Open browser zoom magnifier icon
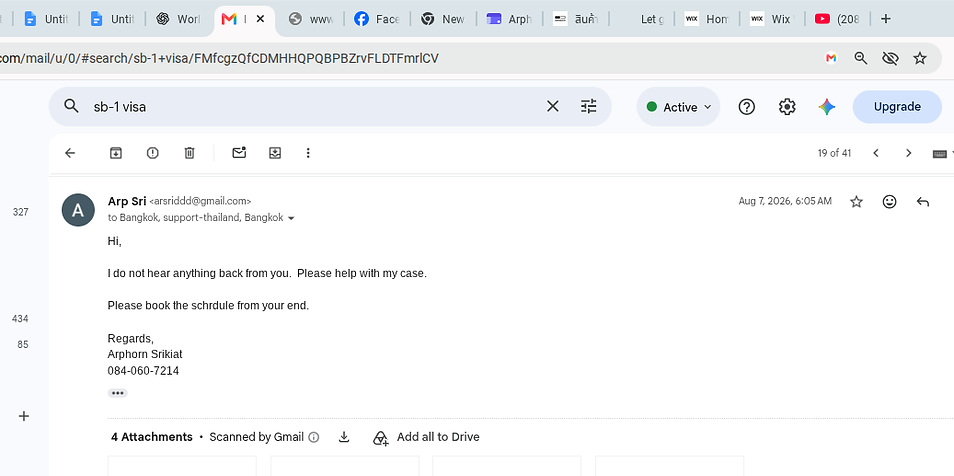The width and height of the screenshot is (954, 476). 860,58
